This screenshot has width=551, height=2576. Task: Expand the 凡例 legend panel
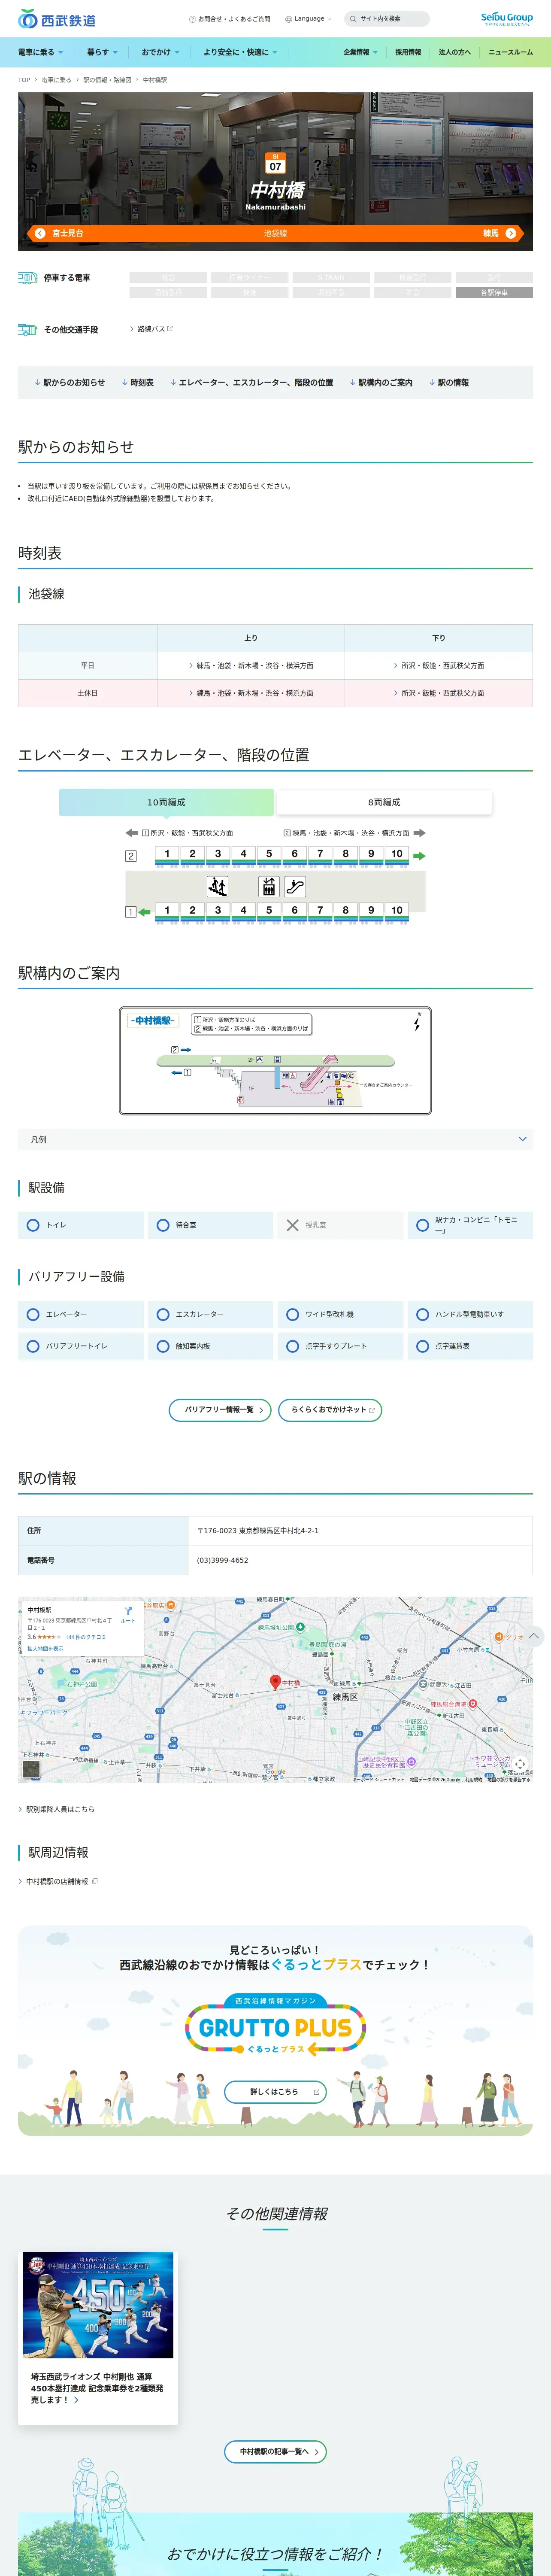[275, 1140]
